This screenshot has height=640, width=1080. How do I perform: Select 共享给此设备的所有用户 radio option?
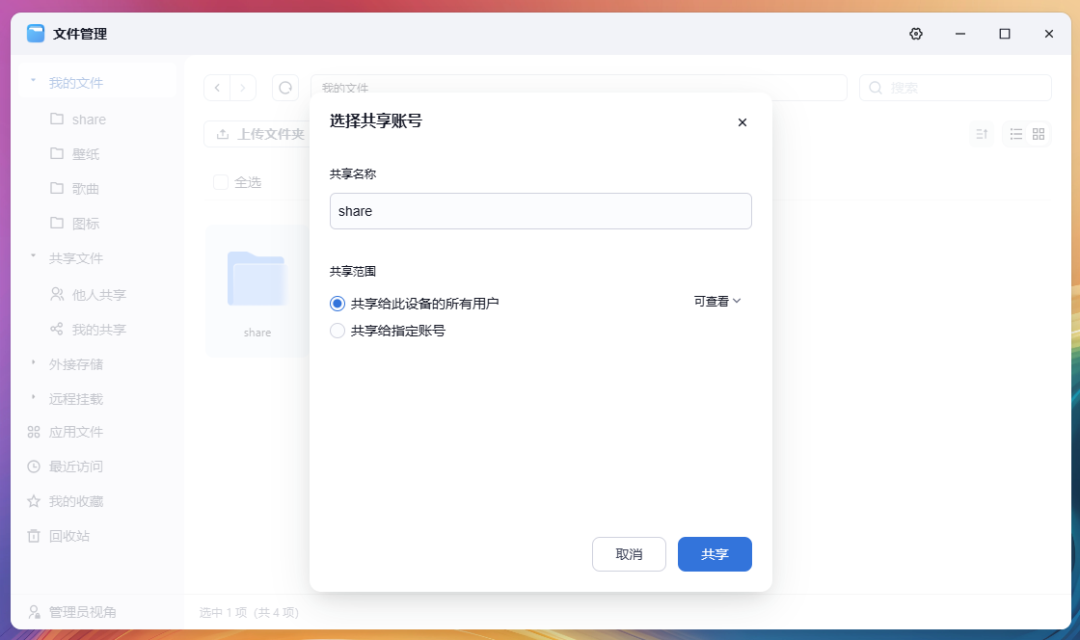(337, 303)
